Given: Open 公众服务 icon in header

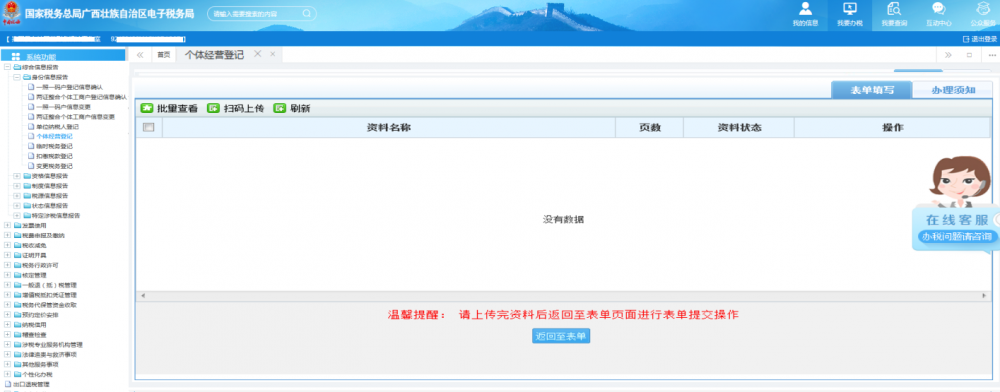Looking at the screenshot, I should pos(983,9).
